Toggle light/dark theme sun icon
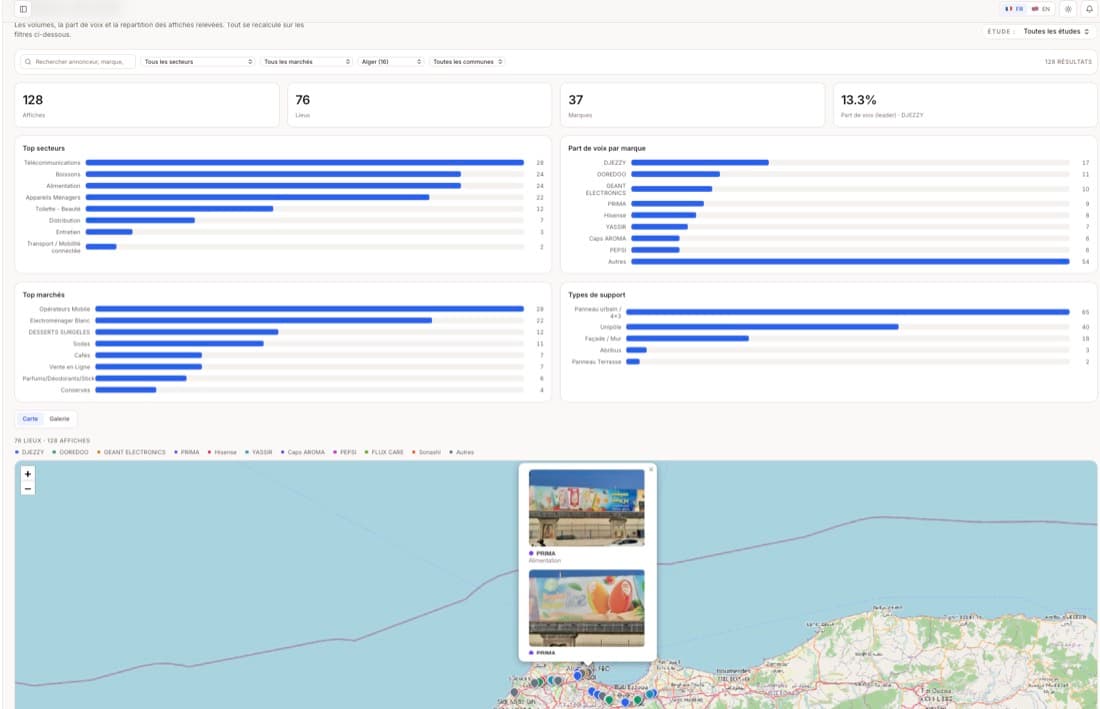Screen dimensions: 1100x709 pos(1068,9)
